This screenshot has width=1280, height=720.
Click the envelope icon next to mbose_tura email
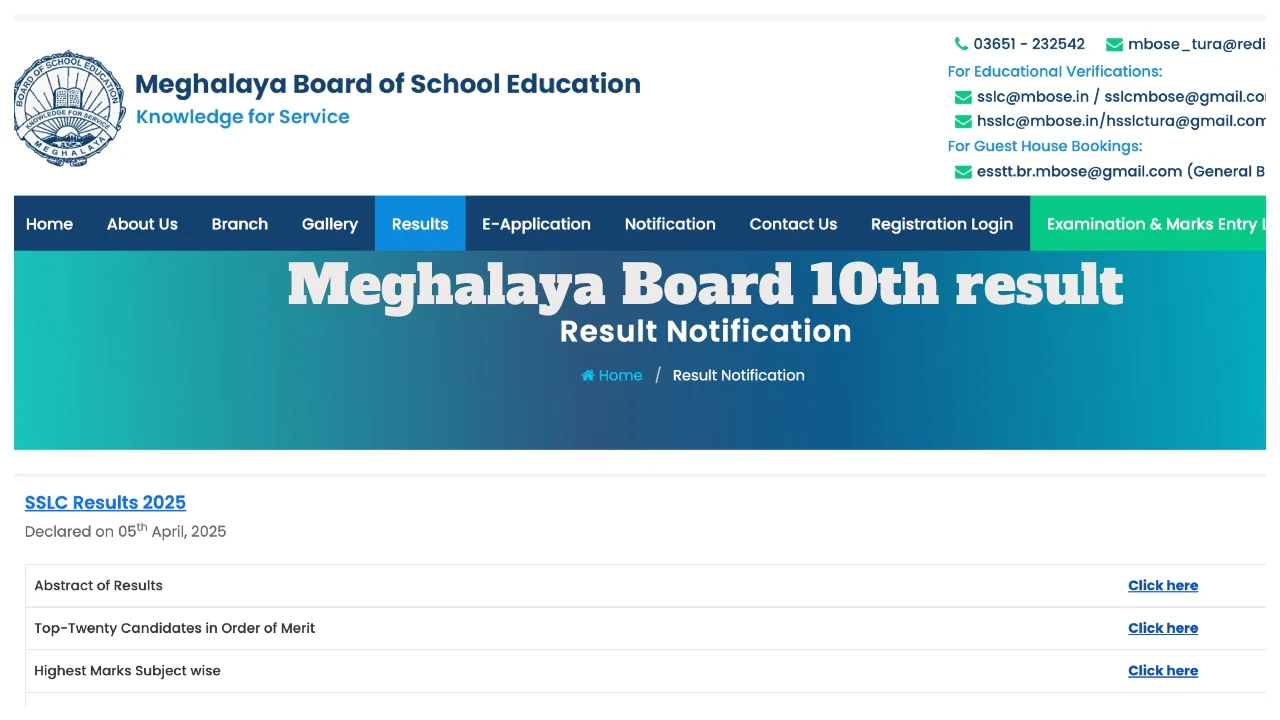(x=1114, y=44)
